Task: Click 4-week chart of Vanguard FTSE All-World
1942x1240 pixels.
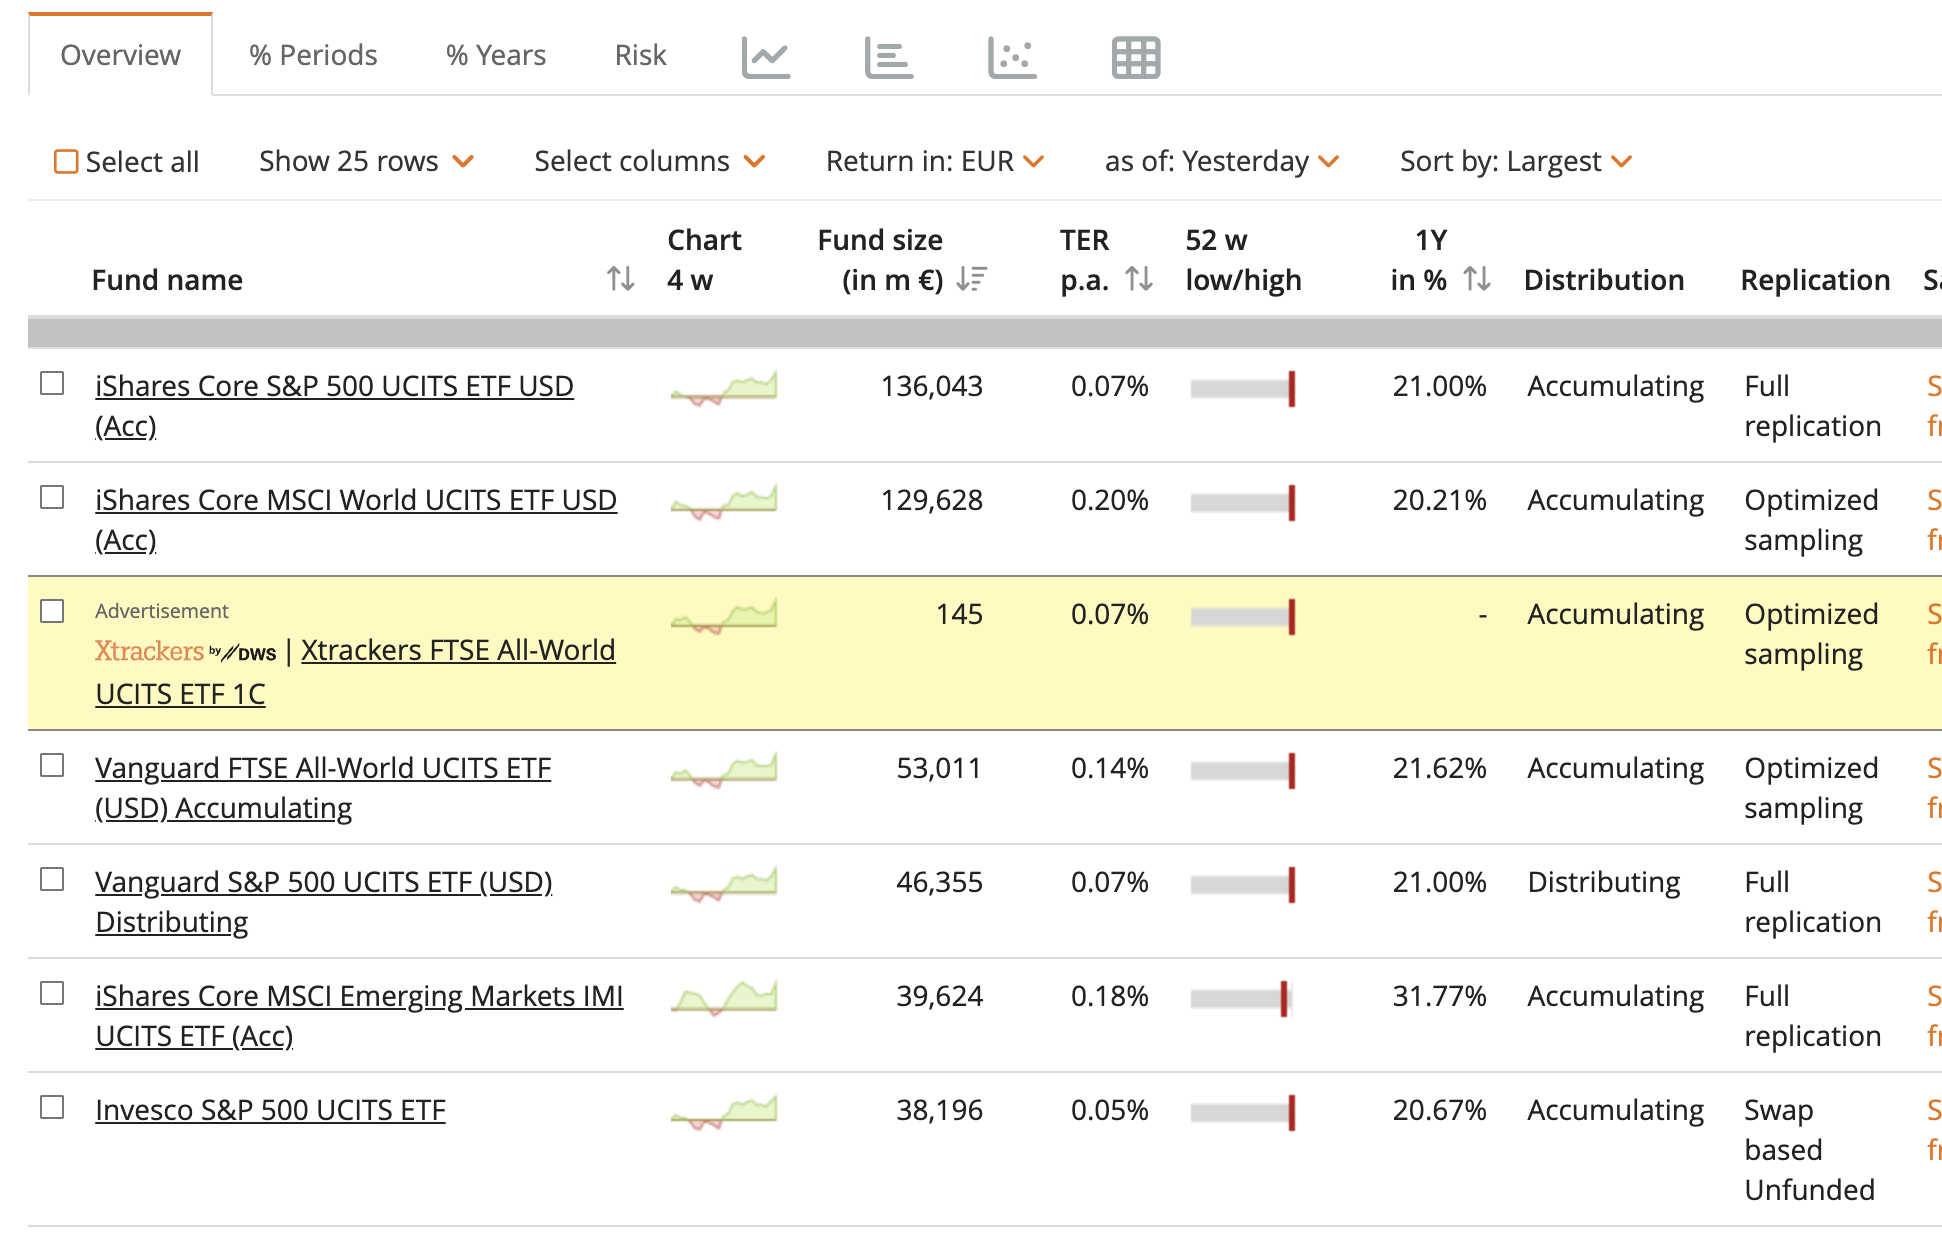Action: (724, 770)
